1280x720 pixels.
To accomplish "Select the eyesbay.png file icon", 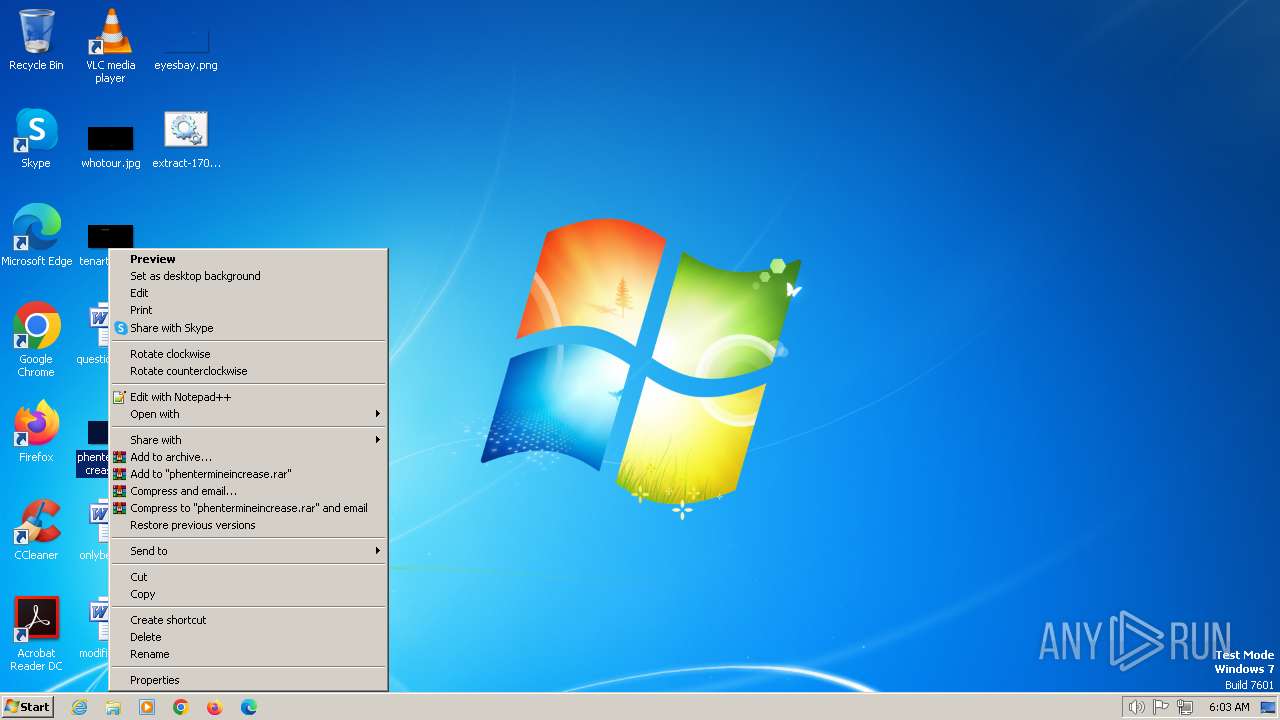I will [x=186, y=46].
